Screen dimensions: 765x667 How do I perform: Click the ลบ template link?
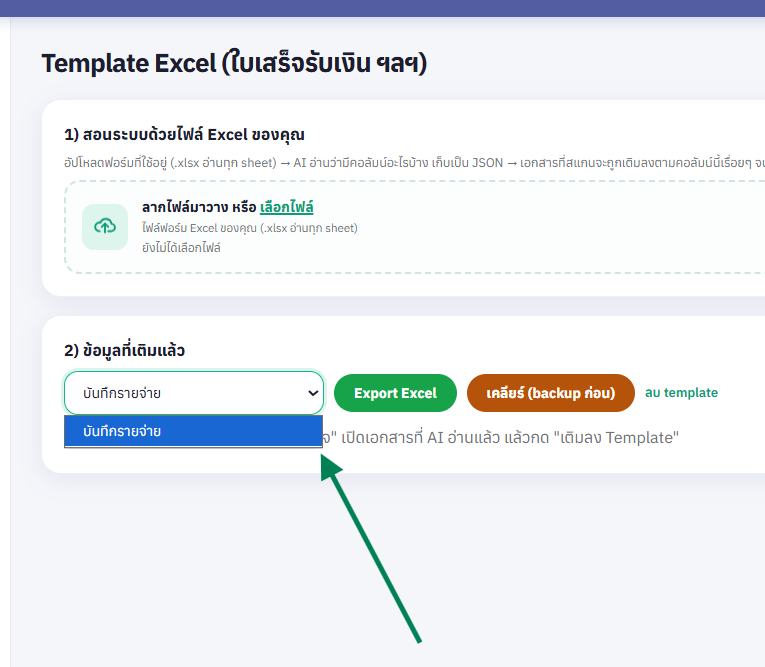pyautogui.click(x=681, y=392)
